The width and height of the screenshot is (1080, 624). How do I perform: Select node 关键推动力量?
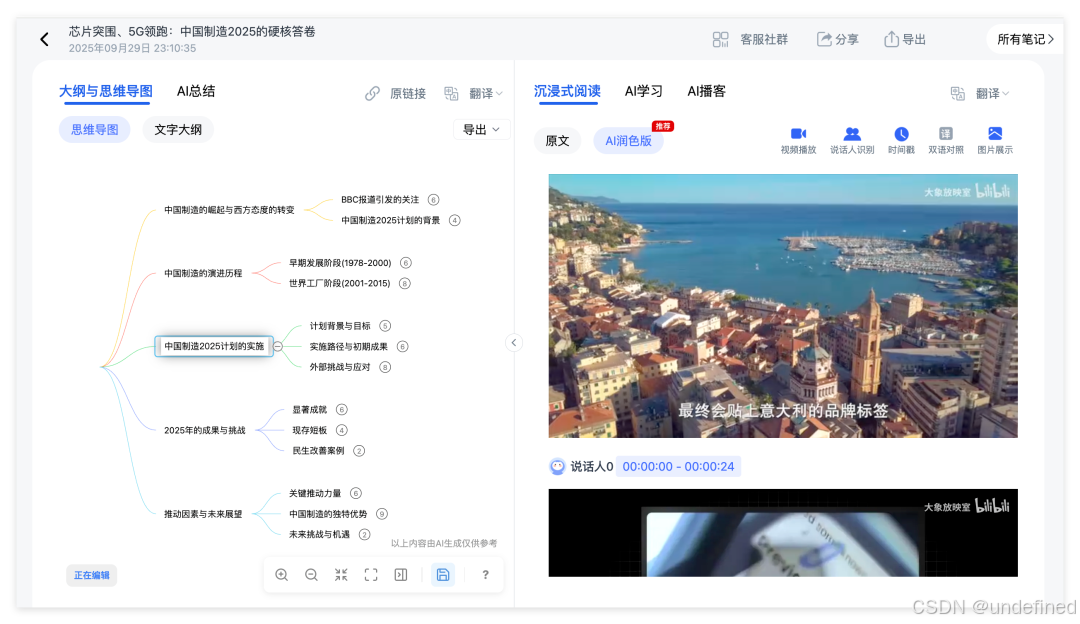pos(315,493)
